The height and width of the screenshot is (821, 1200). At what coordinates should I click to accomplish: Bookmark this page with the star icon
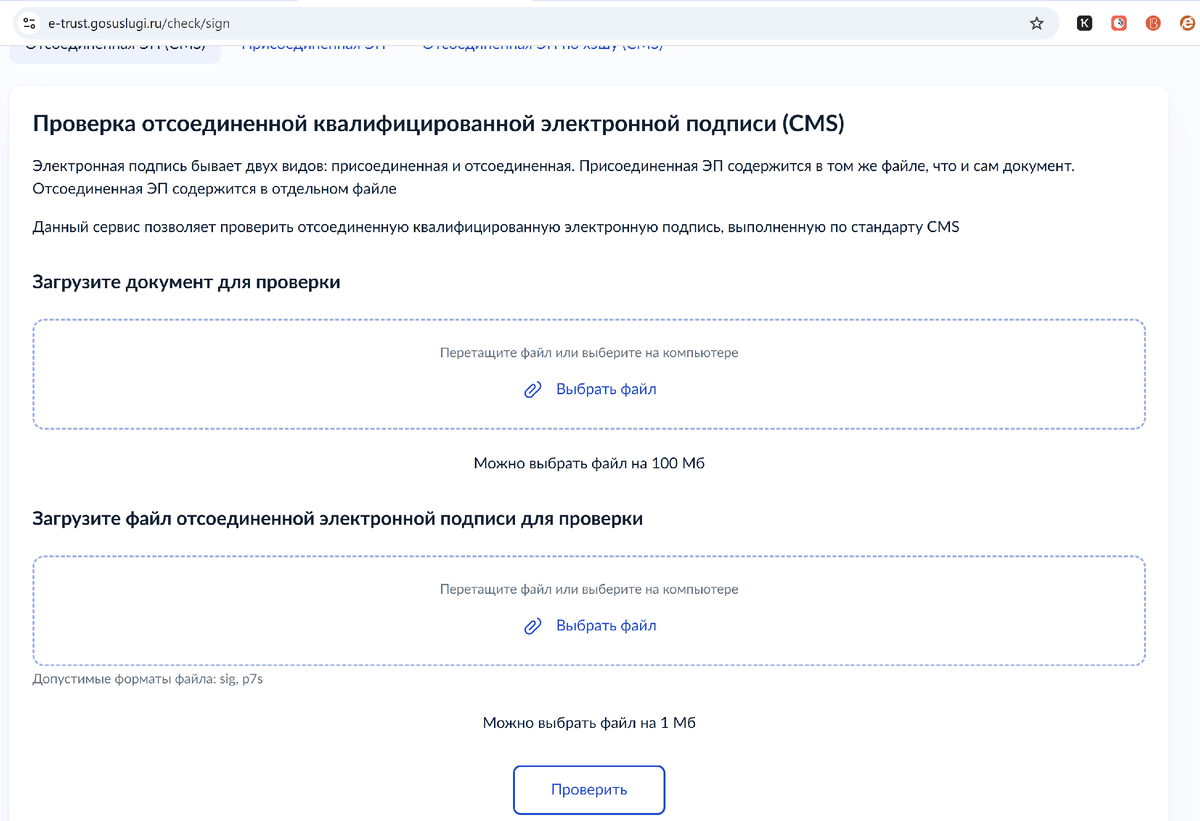[x=1037, y=23]
